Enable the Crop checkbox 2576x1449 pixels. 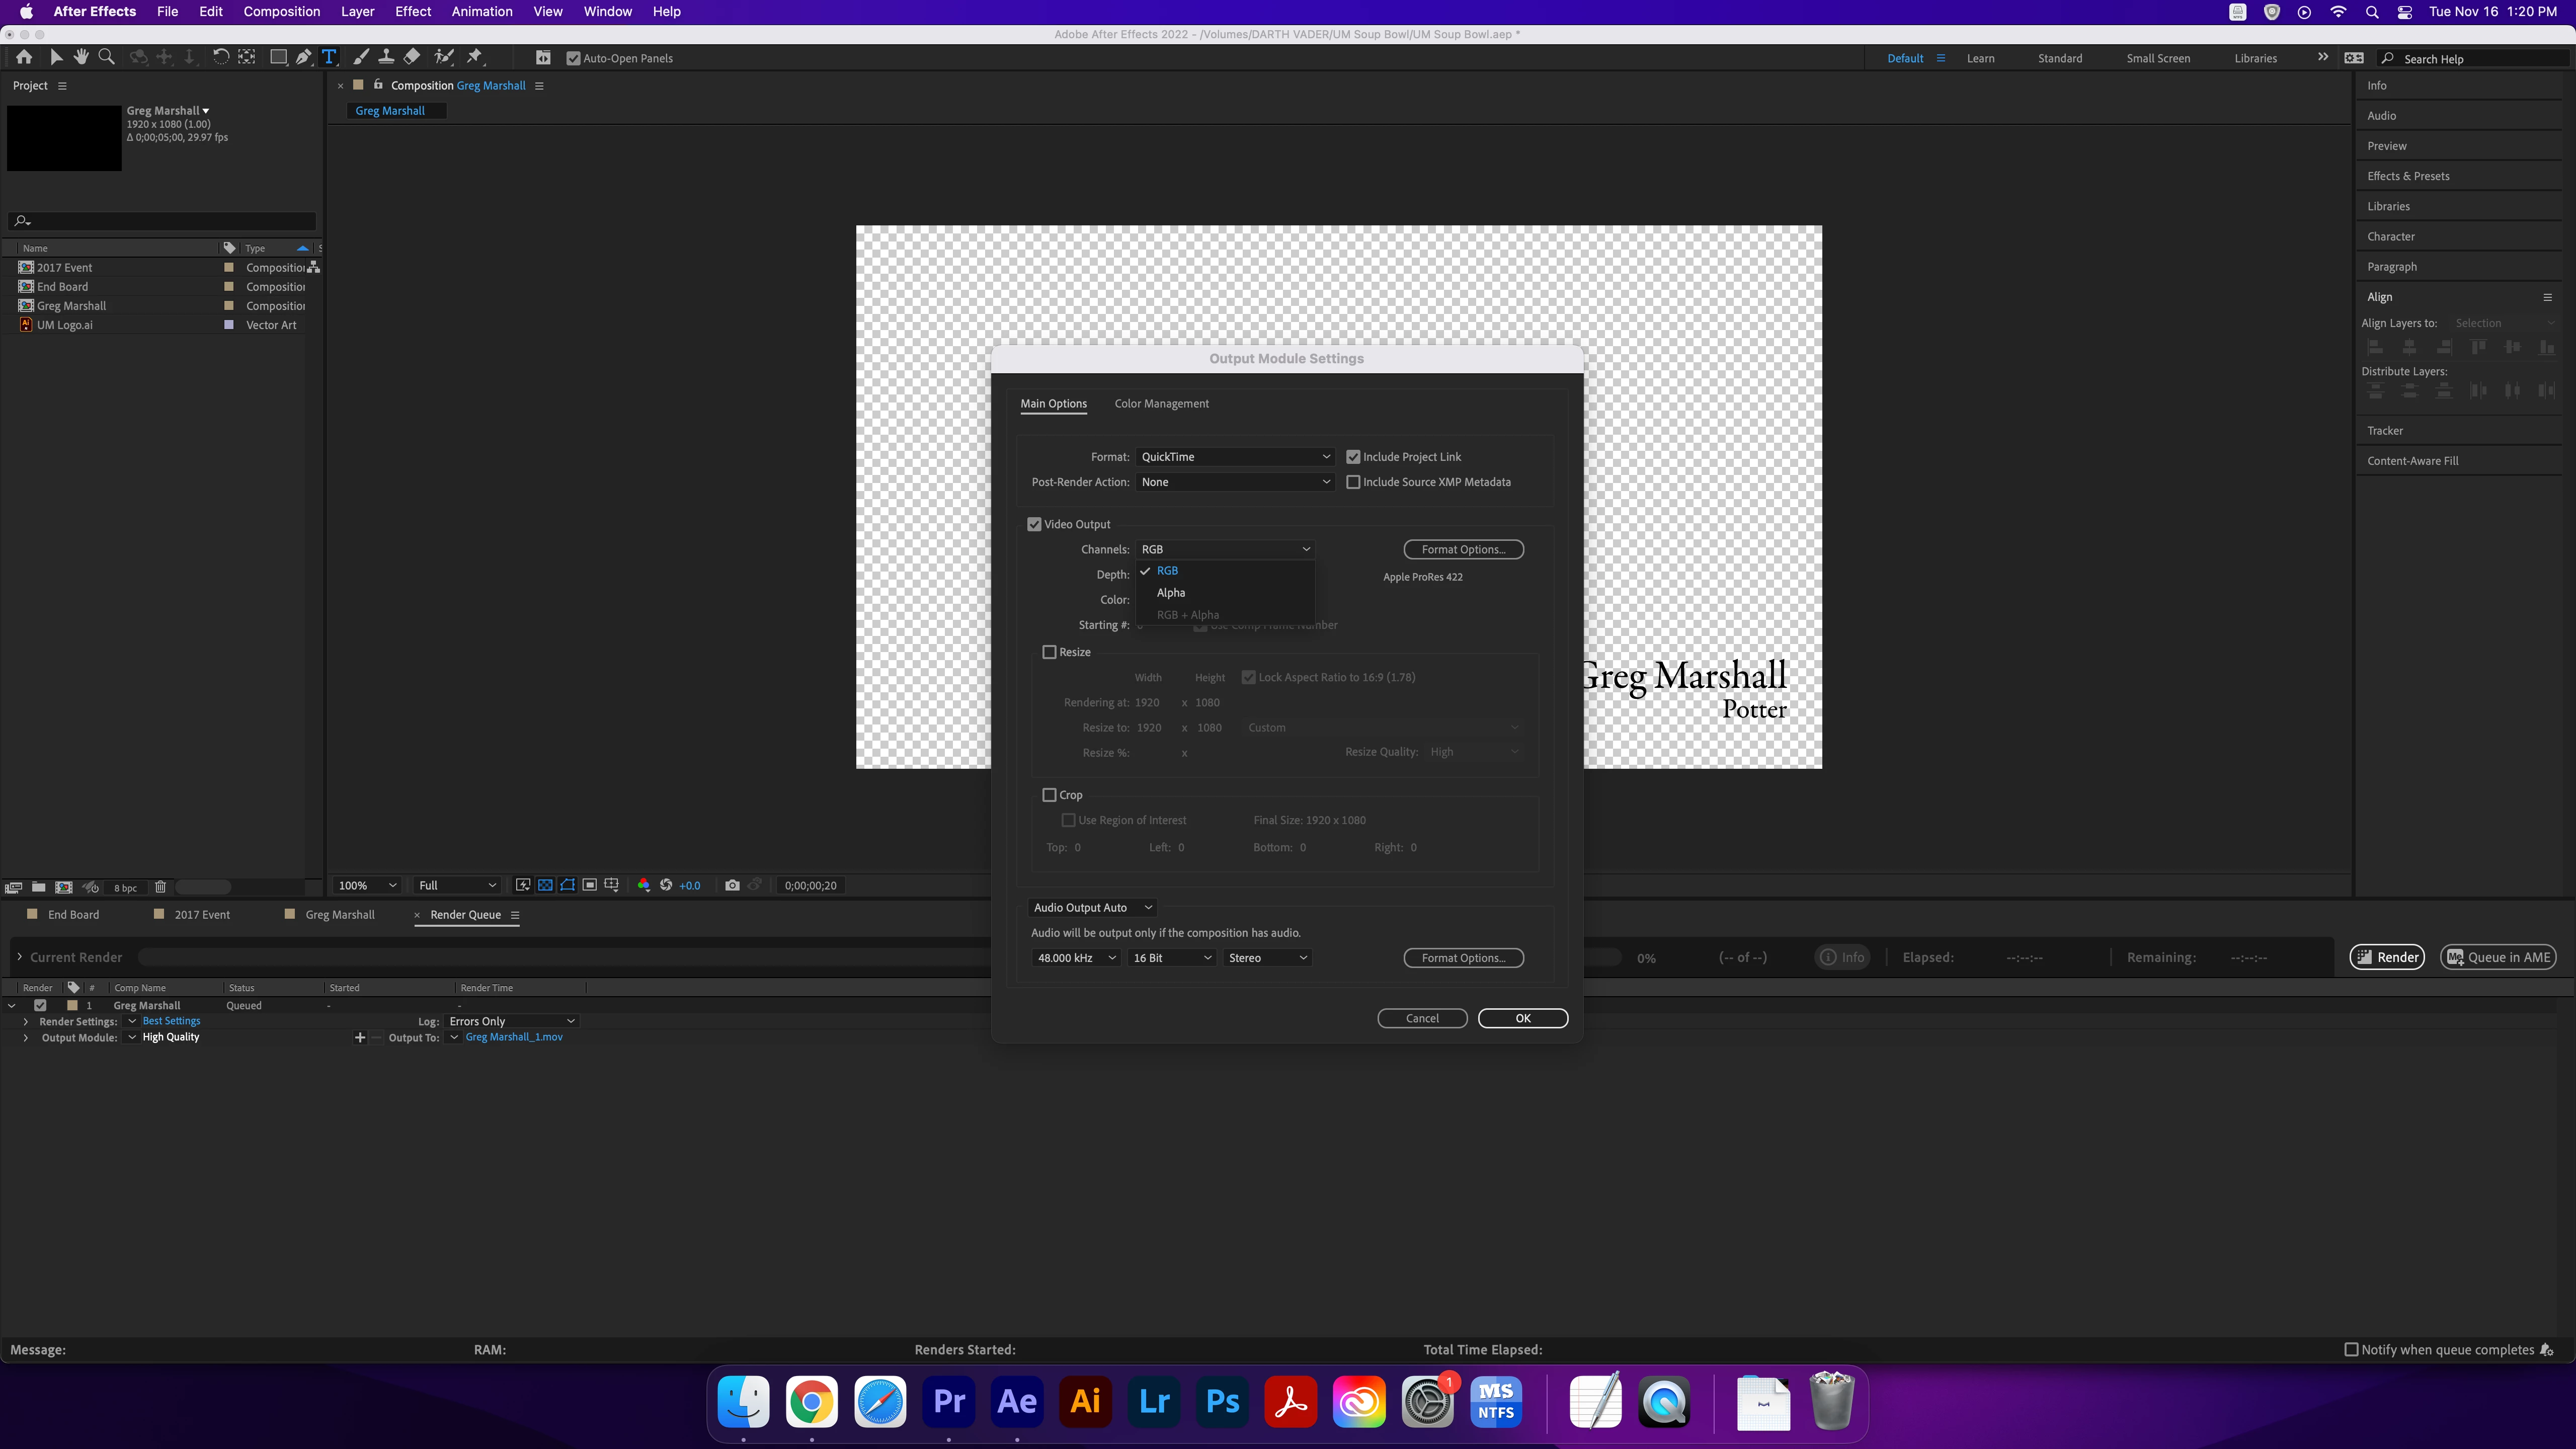[x=1049, y=795]
